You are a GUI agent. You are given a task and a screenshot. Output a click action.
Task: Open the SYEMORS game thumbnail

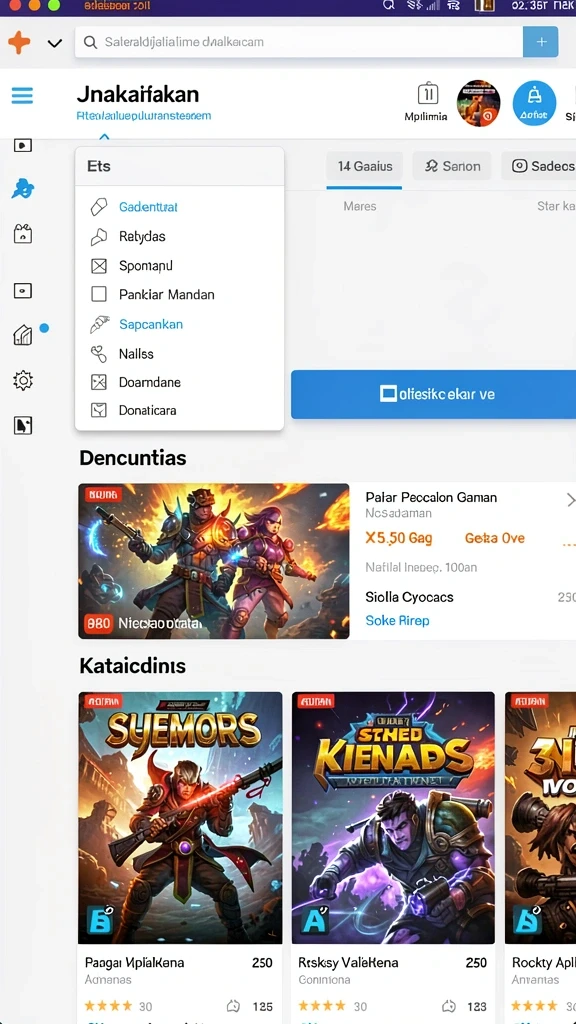(x=180, y=818)
